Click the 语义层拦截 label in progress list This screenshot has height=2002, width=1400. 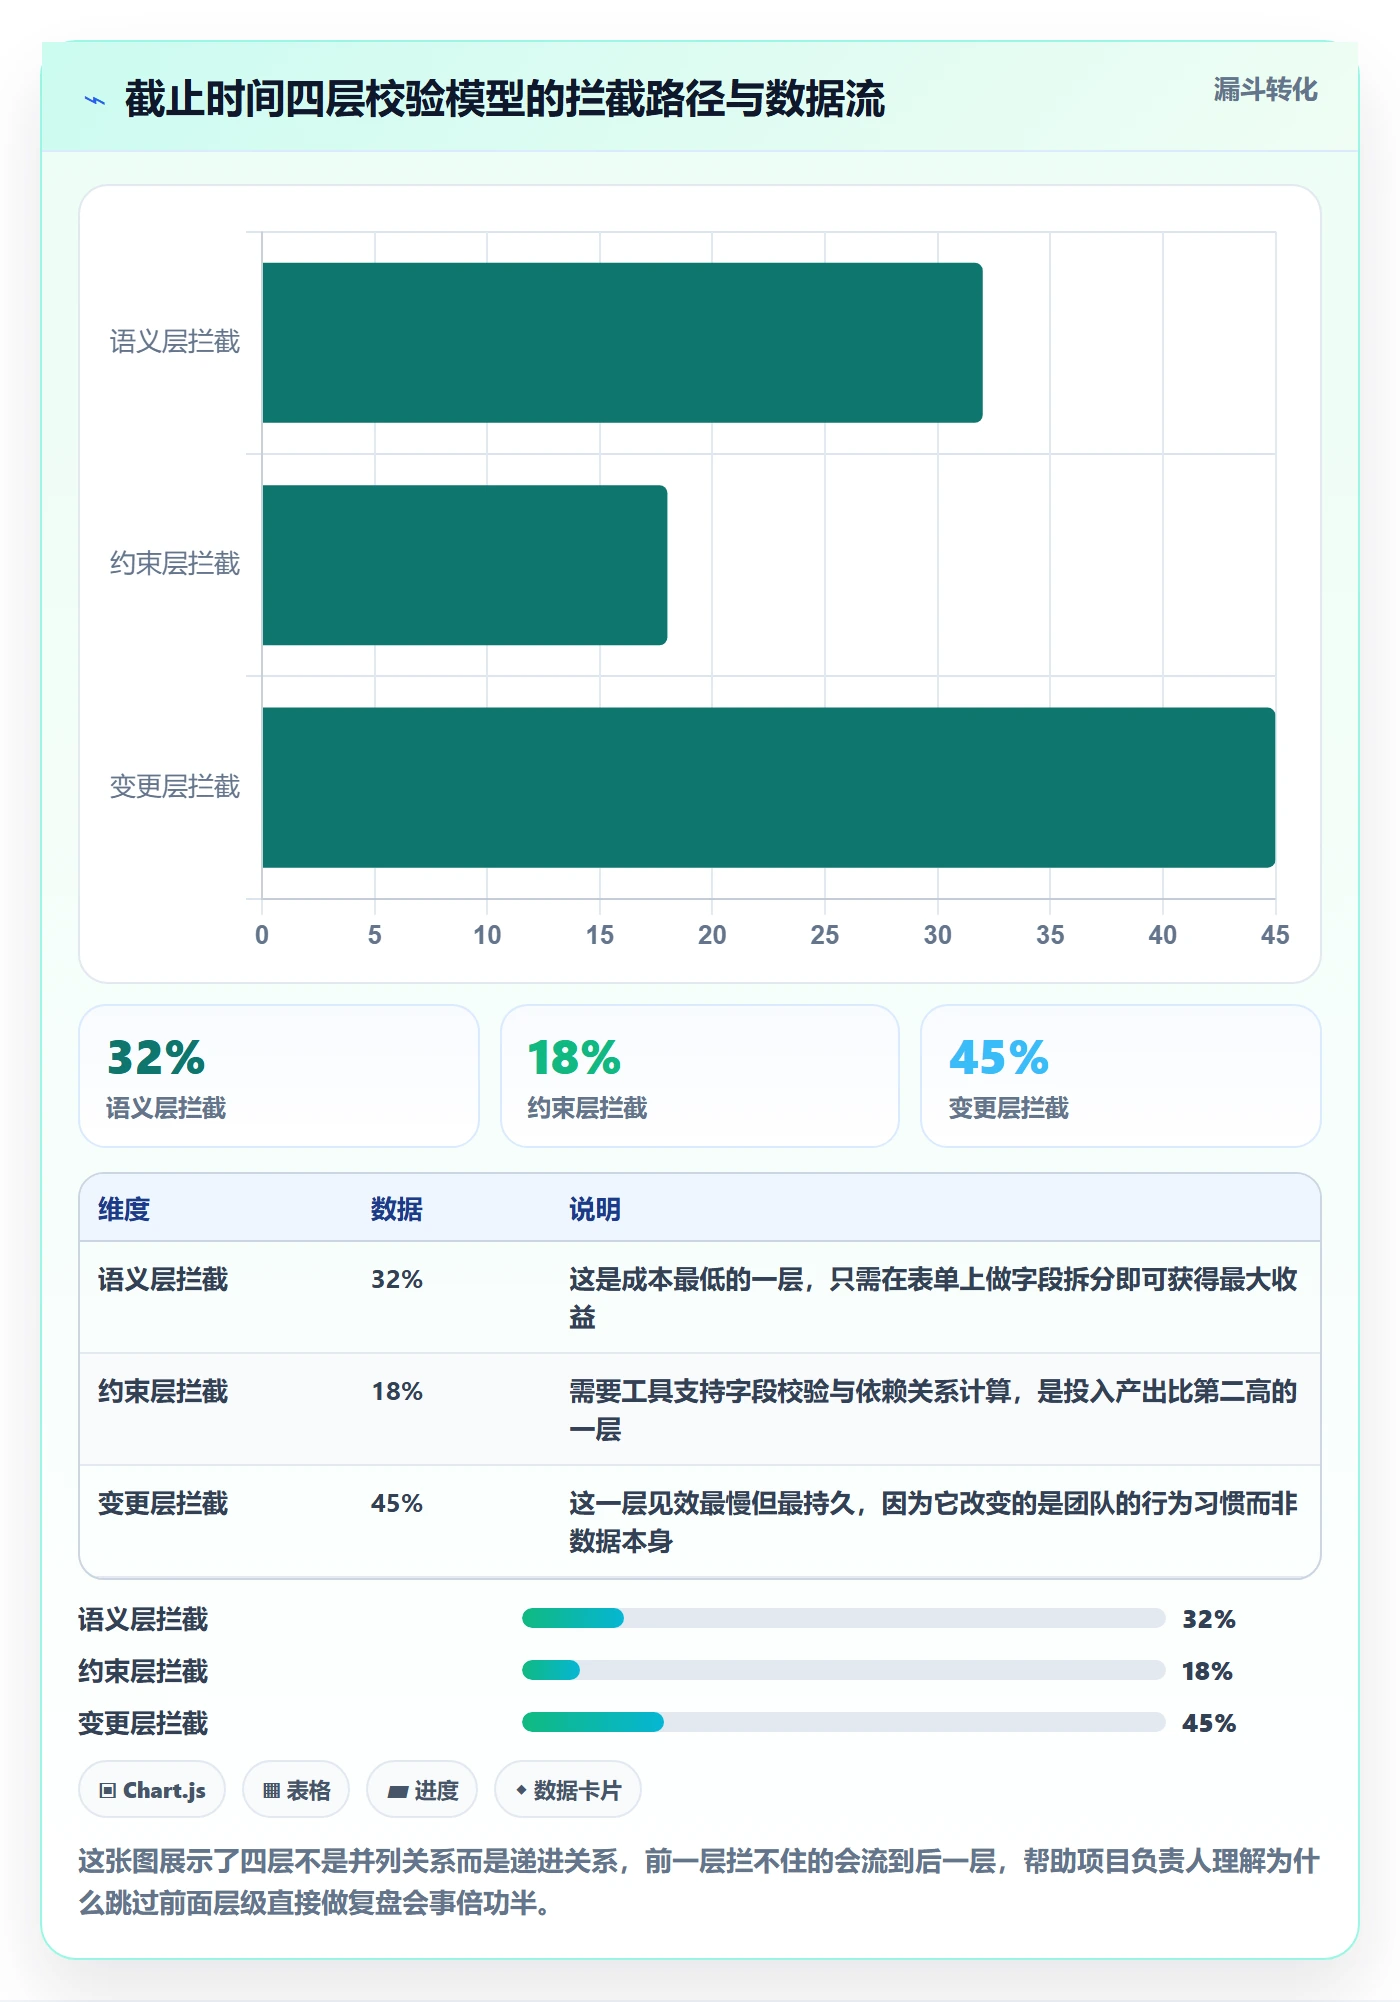pyautogui.click(x=143, y=1619)
